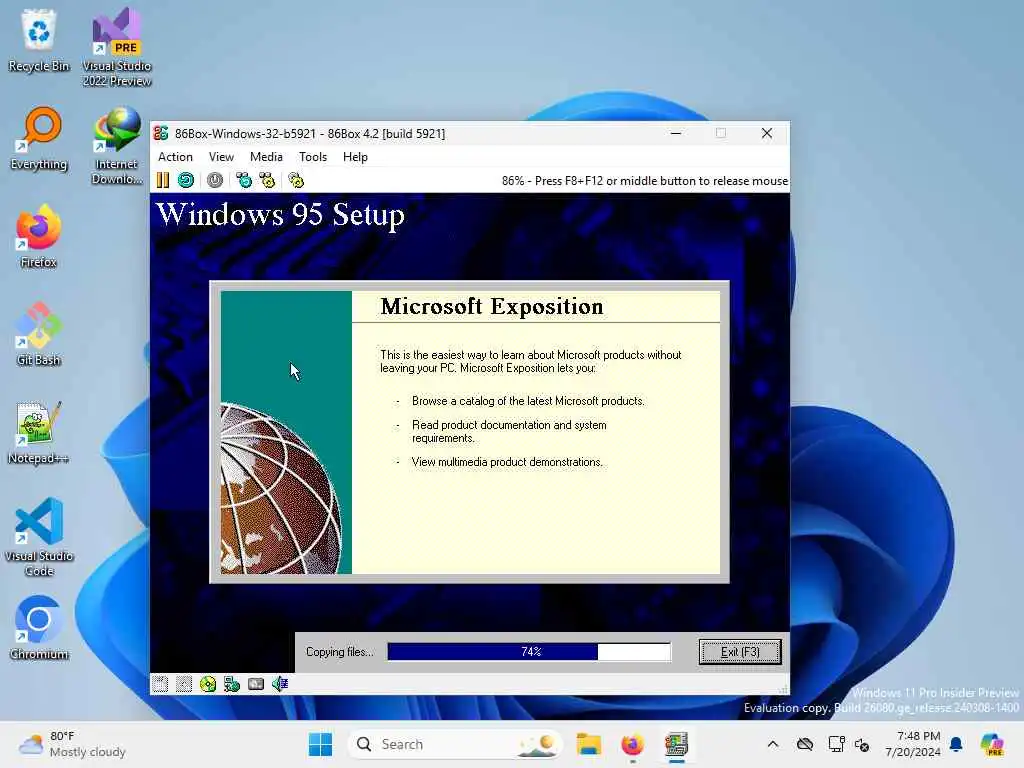This screenshot has height=768, width=1024.
Task: Send Ctrl+Alt+Esc via toolbar icon
Action: [268, 180]
